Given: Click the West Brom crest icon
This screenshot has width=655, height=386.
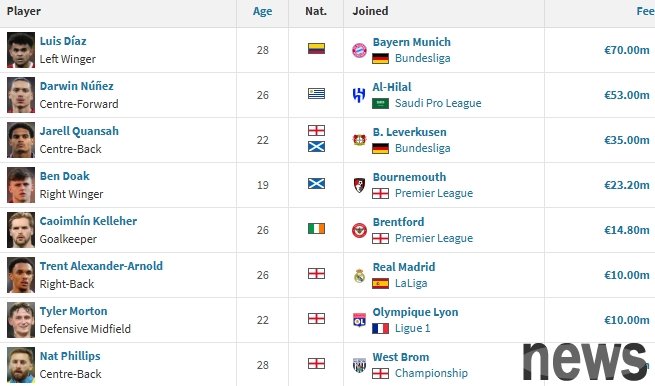Looking at the screenshot, I should [359, 365].
